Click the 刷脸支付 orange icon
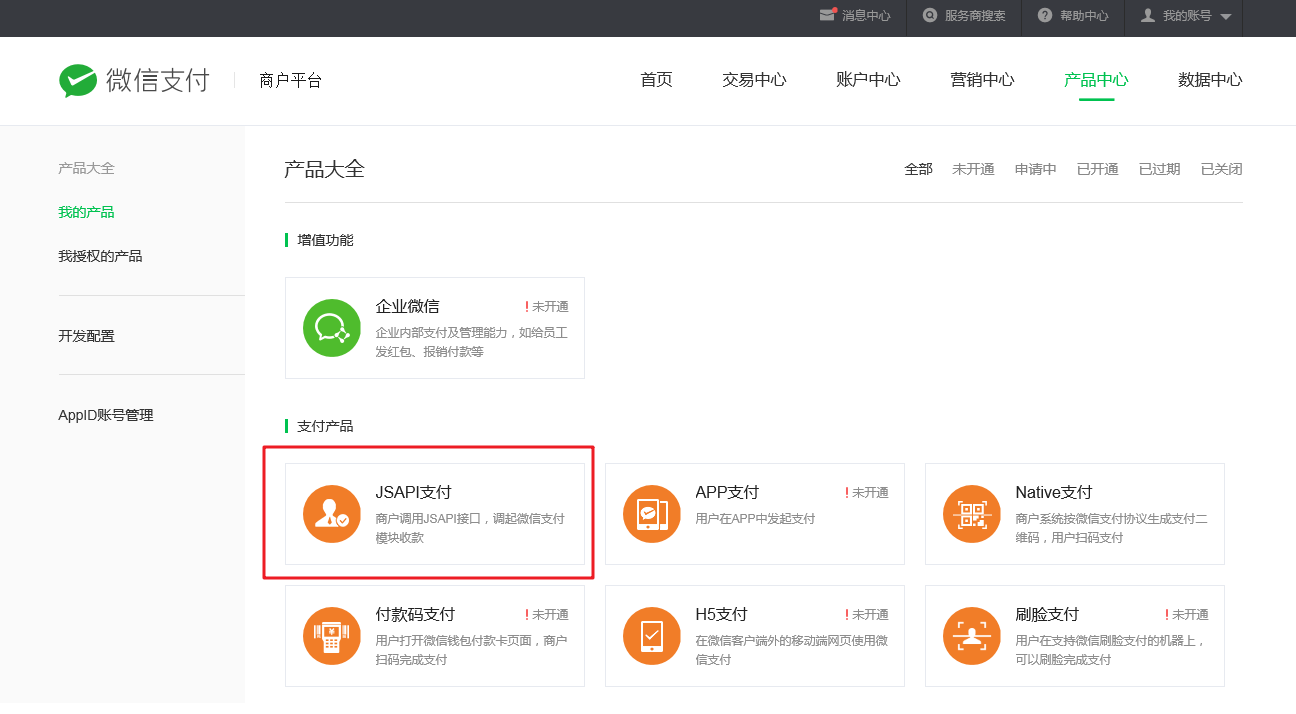The width and height of the screenshot is (1296, 714). (x=971, y=636)
